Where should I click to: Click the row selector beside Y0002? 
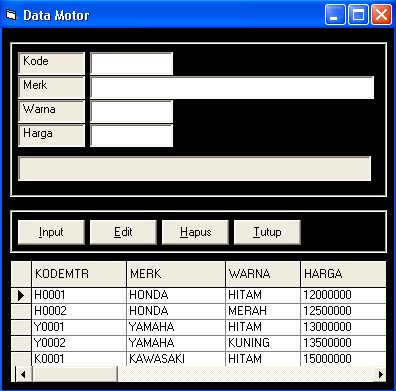[21, 343]
